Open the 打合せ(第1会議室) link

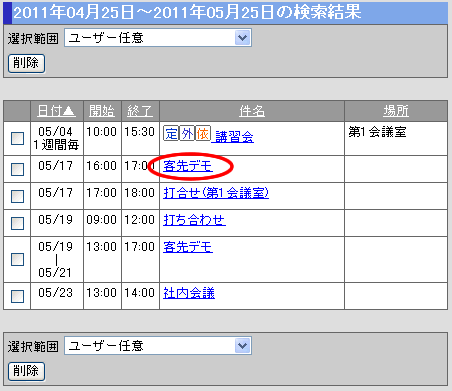(216, 193)
